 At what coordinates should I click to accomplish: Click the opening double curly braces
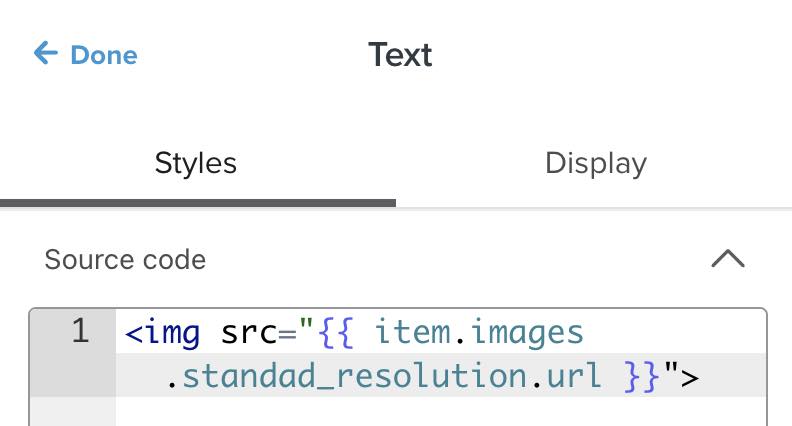point(338,332)
